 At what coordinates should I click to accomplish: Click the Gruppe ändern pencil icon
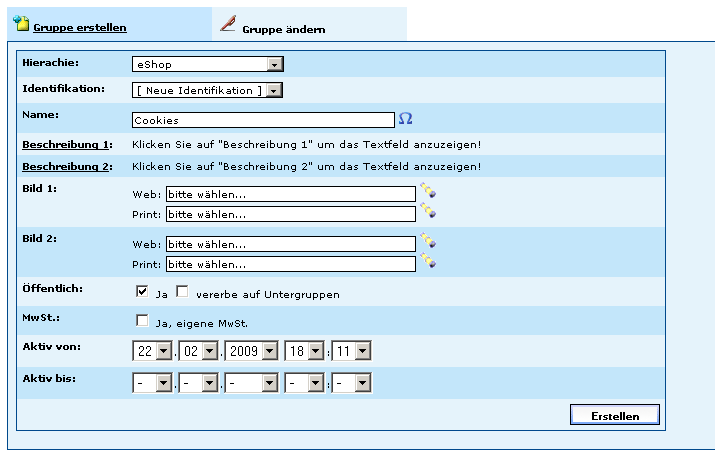pyautogui.click(x=228, y=23)
